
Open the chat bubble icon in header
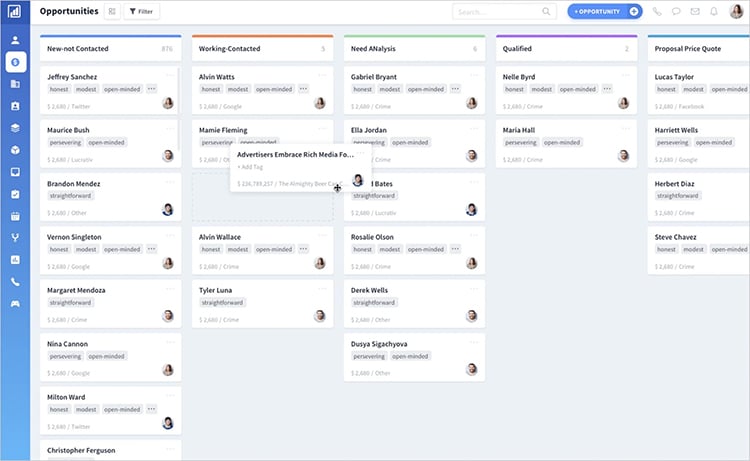(x=676, y=12)
